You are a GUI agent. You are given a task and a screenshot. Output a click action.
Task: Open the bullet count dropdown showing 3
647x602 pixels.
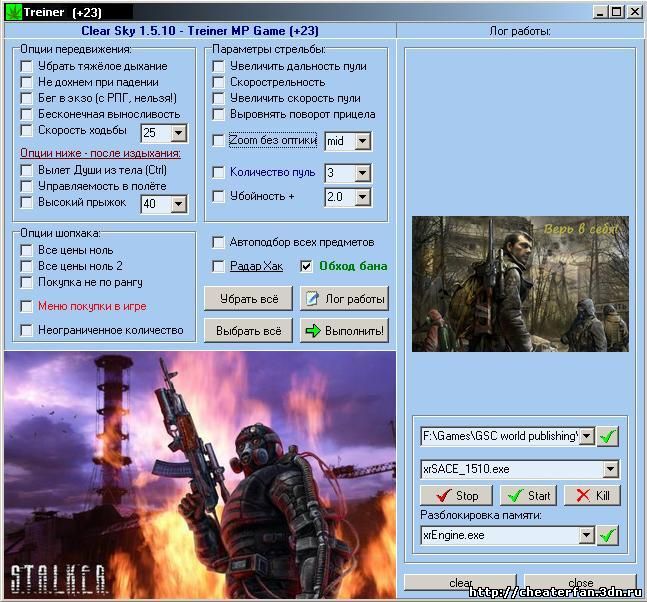pyautogui.click(x=362, y=173)
